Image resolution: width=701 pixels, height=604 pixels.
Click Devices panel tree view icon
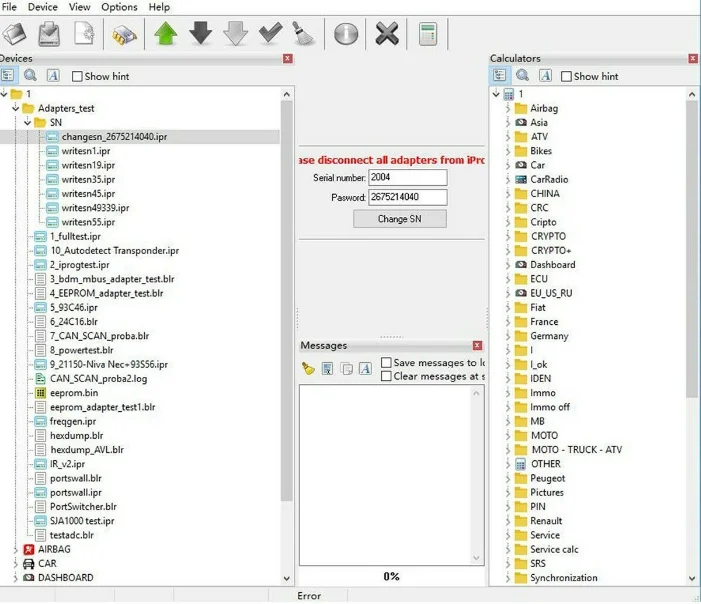pos(8,76)
